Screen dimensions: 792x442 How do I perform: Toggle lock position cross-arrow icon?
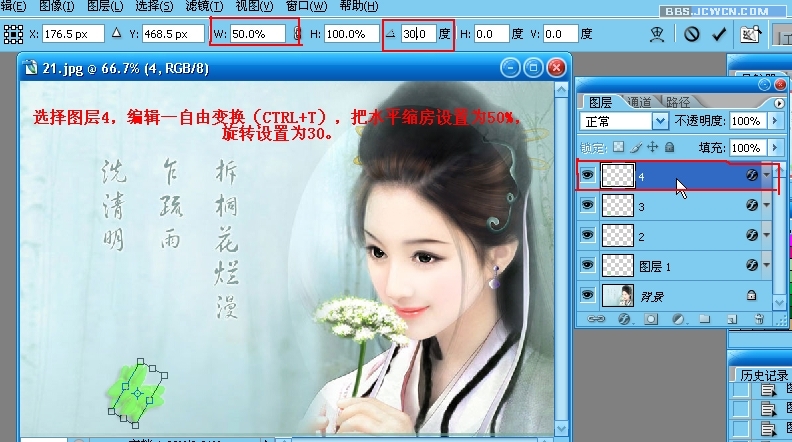coord(653,147)
